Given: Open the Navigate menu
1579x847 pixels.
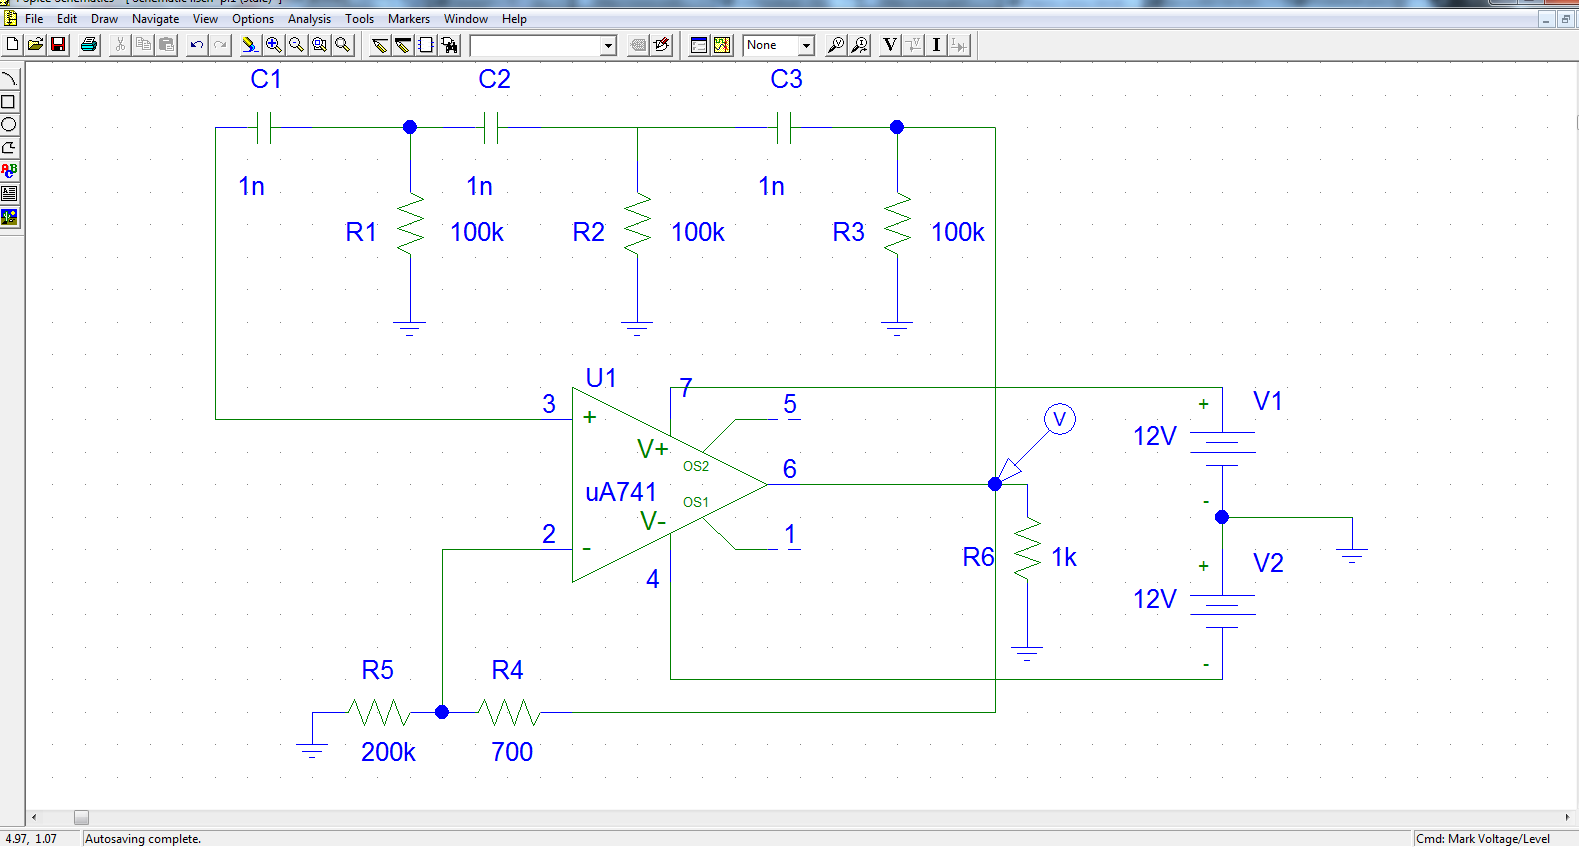Looking at the screenshot, I should click(156, 19).
